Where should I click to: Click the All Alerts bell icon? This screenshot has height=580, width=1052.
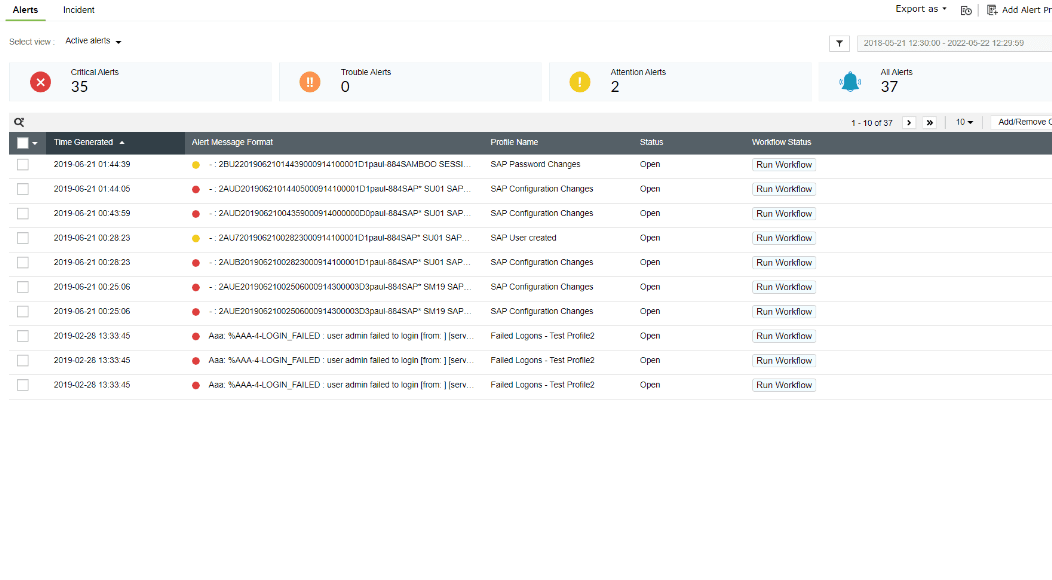[850, 82]
